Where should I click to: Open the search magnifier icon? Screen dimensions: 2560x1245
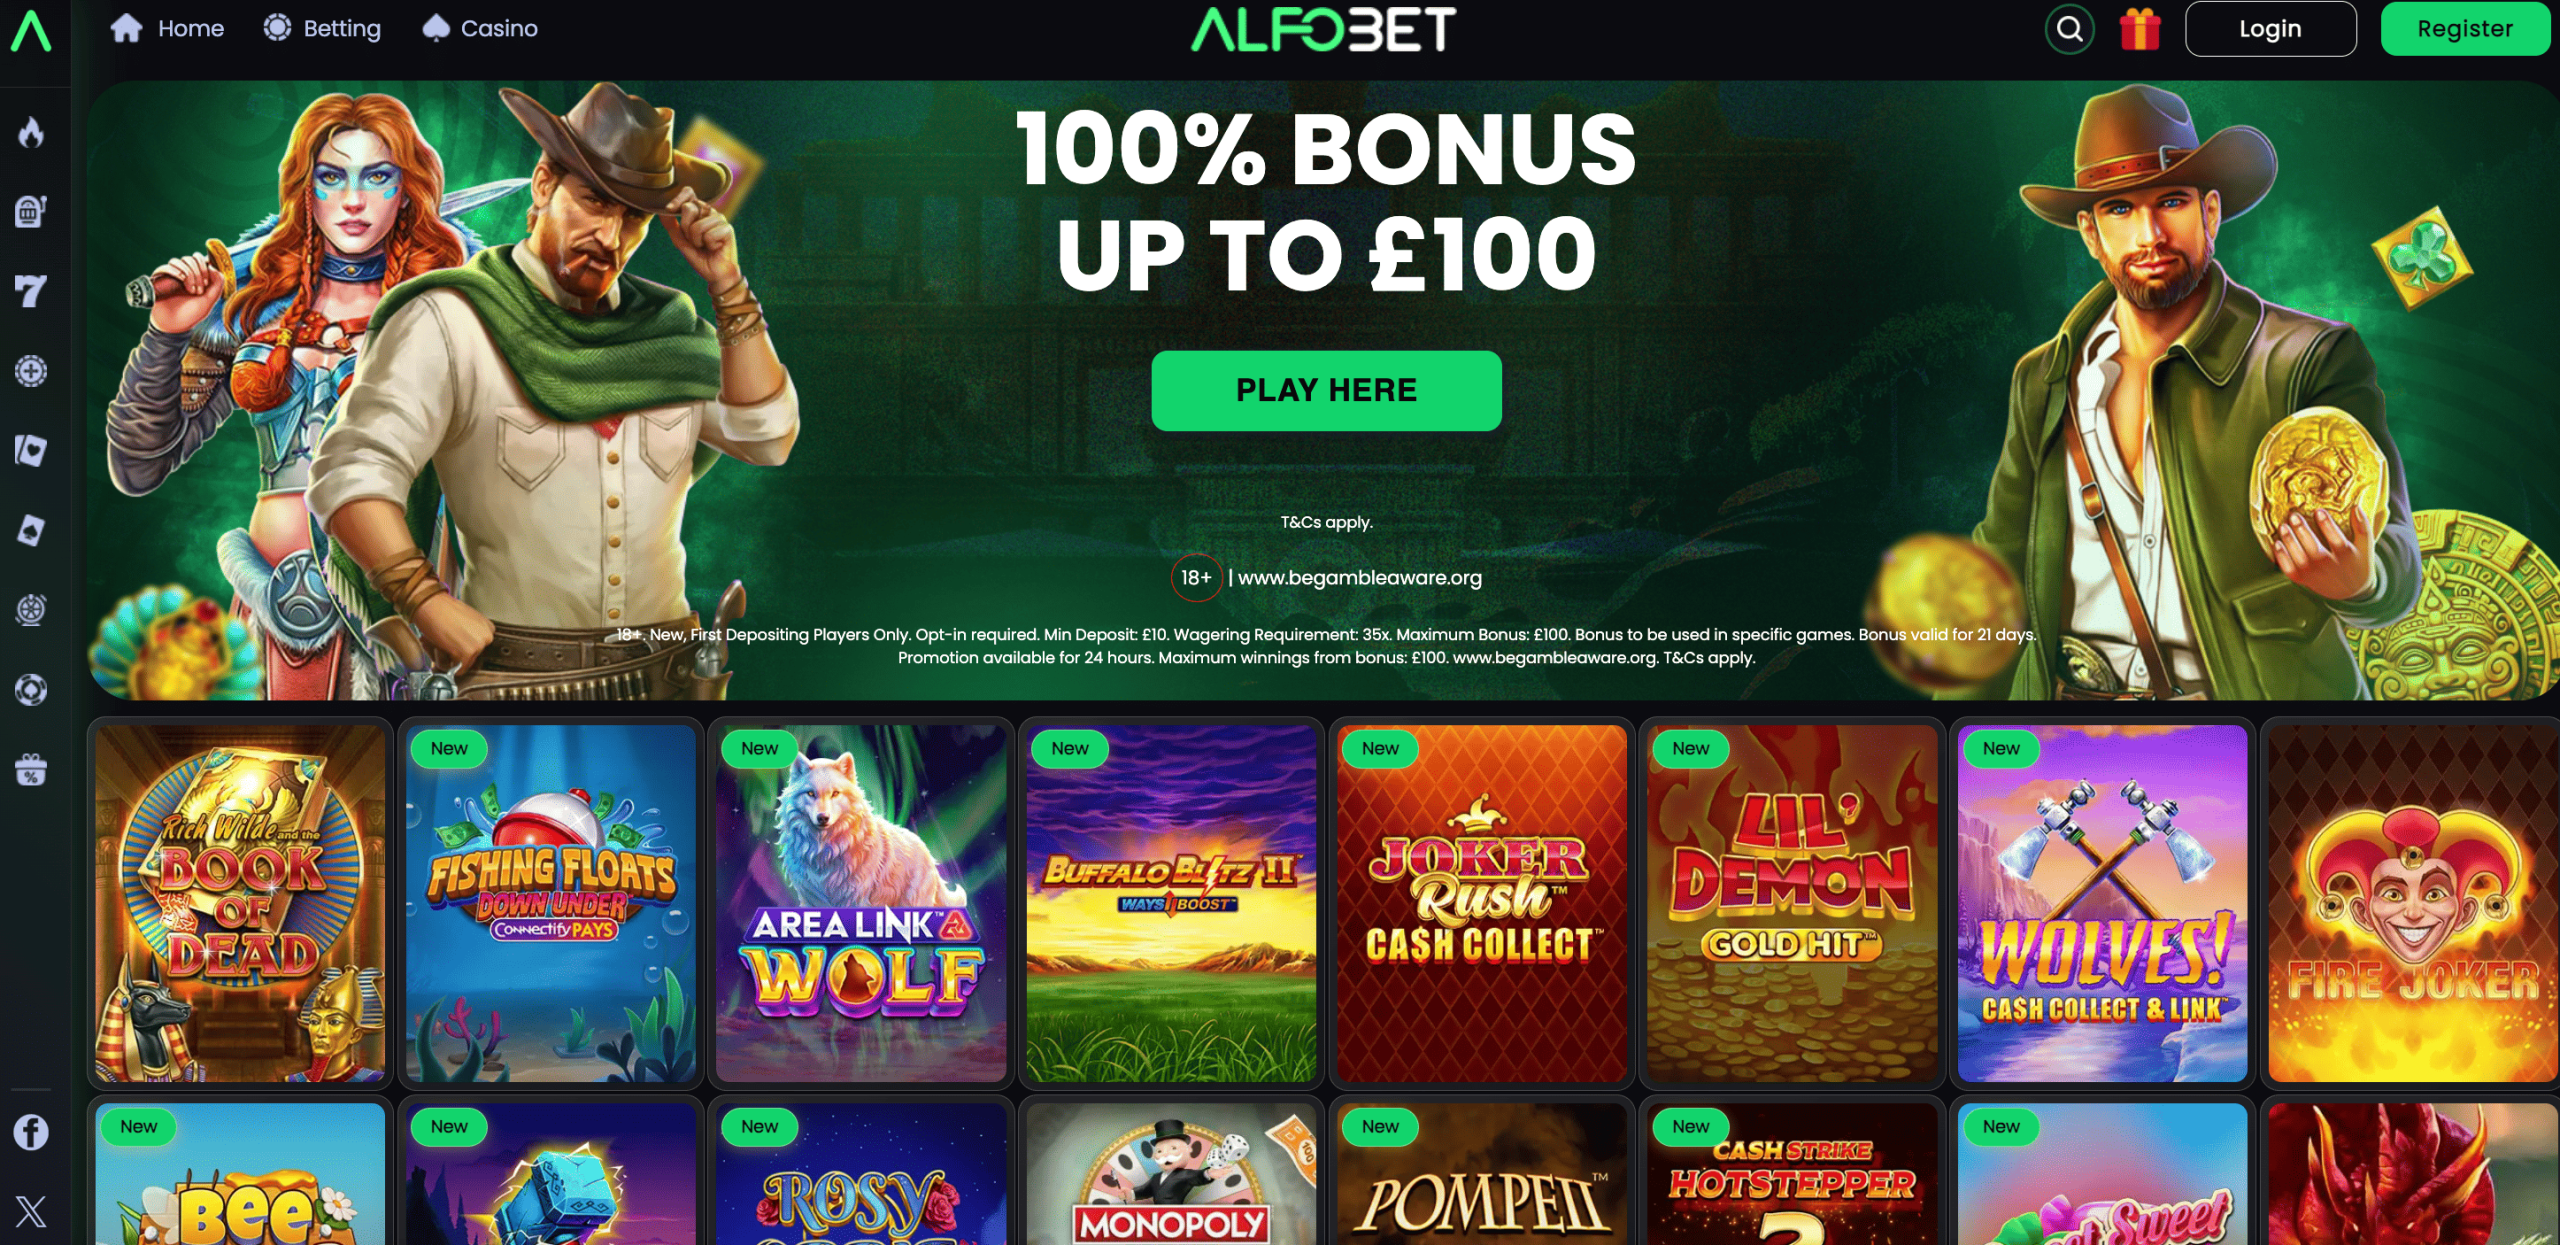[2069, 29]
